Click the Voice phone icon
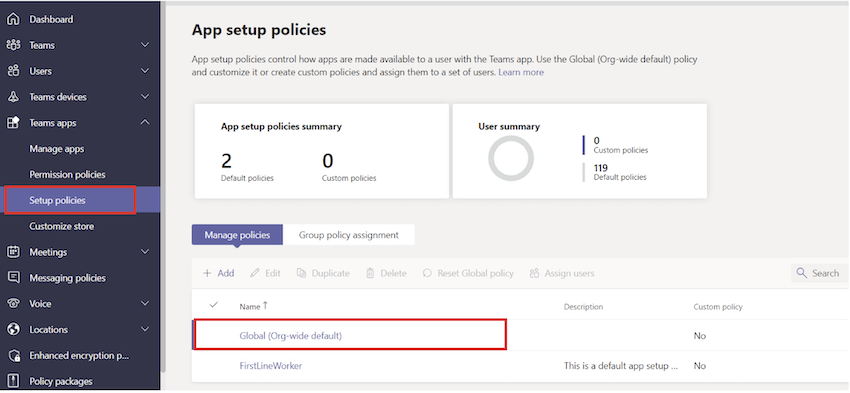This screenshot has width=850, height=393. click(13, 304)
